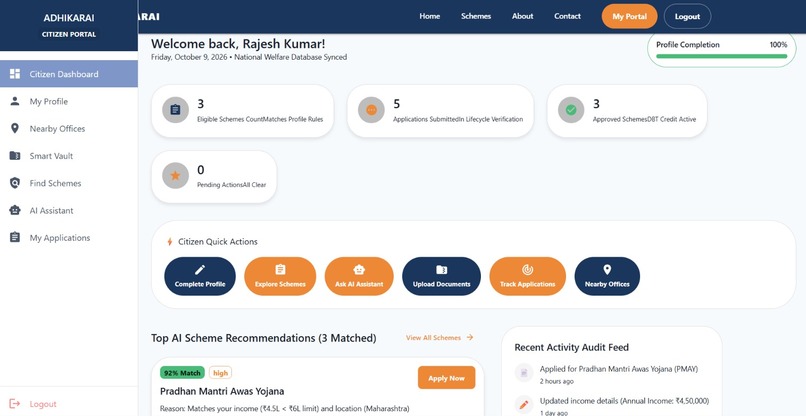
Task: Click the document icon on Explore Schemes
Action: pos(280,269)
